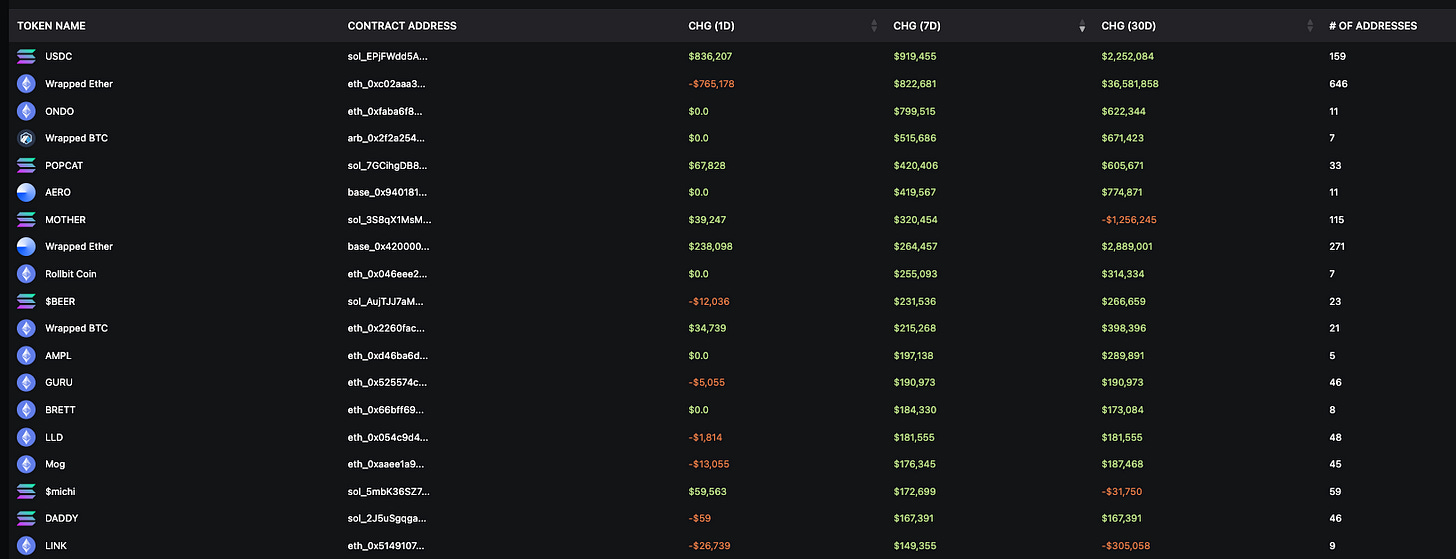The width and height of the screenshot is (1456, 559).
Task: Click the 30D change value -$305,058
Action: pos(1125,545)
